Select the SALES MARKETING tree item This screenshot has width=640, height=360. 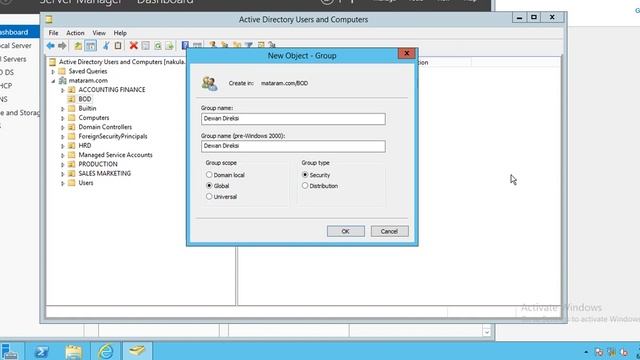tap(104, 173)
